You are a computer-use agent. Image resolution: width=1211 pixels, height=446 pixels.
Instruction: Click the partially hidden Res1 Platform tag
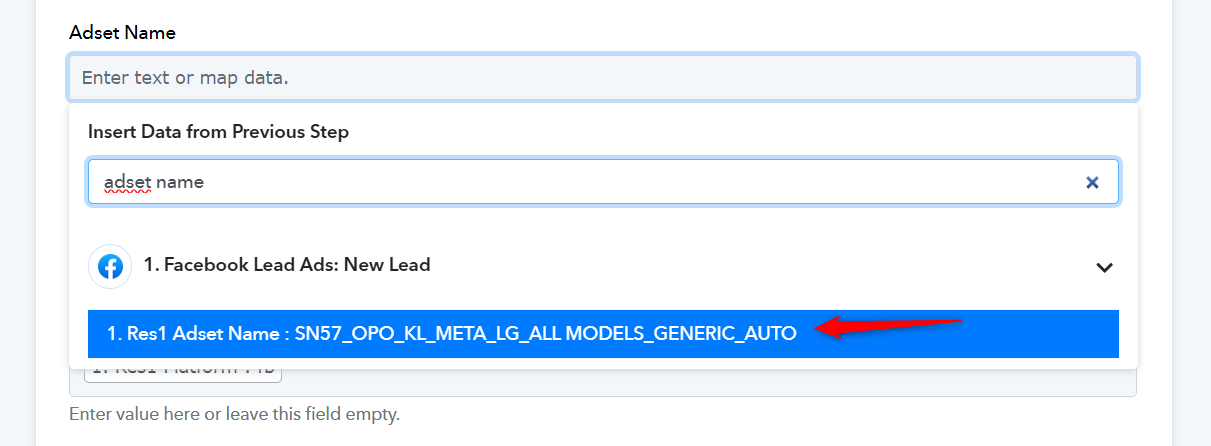(x=183, y=370)
